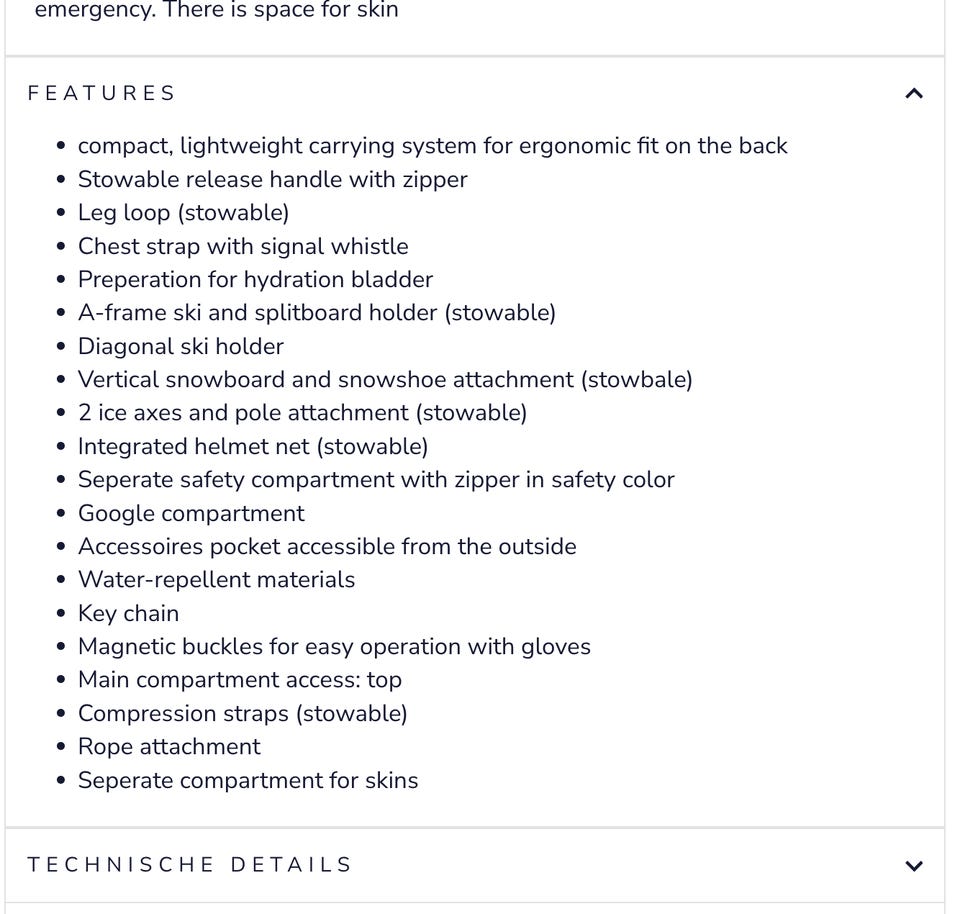This screenshot has width=960, height=914.
Task: Click the 'Rope attachment' feature
Action: [x=169, y=747]
